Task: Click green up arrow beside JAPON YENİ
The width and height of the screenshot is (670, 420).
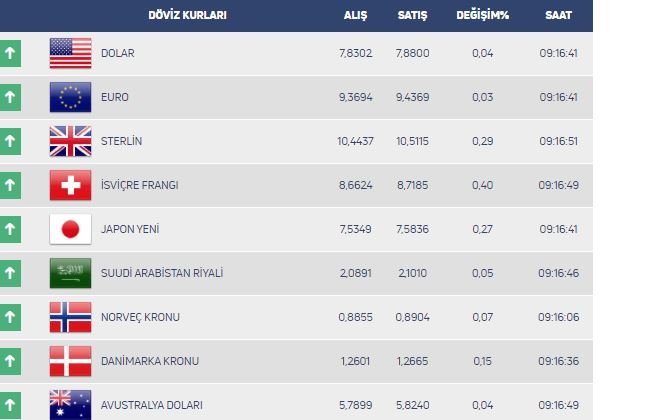Action: 10,229
